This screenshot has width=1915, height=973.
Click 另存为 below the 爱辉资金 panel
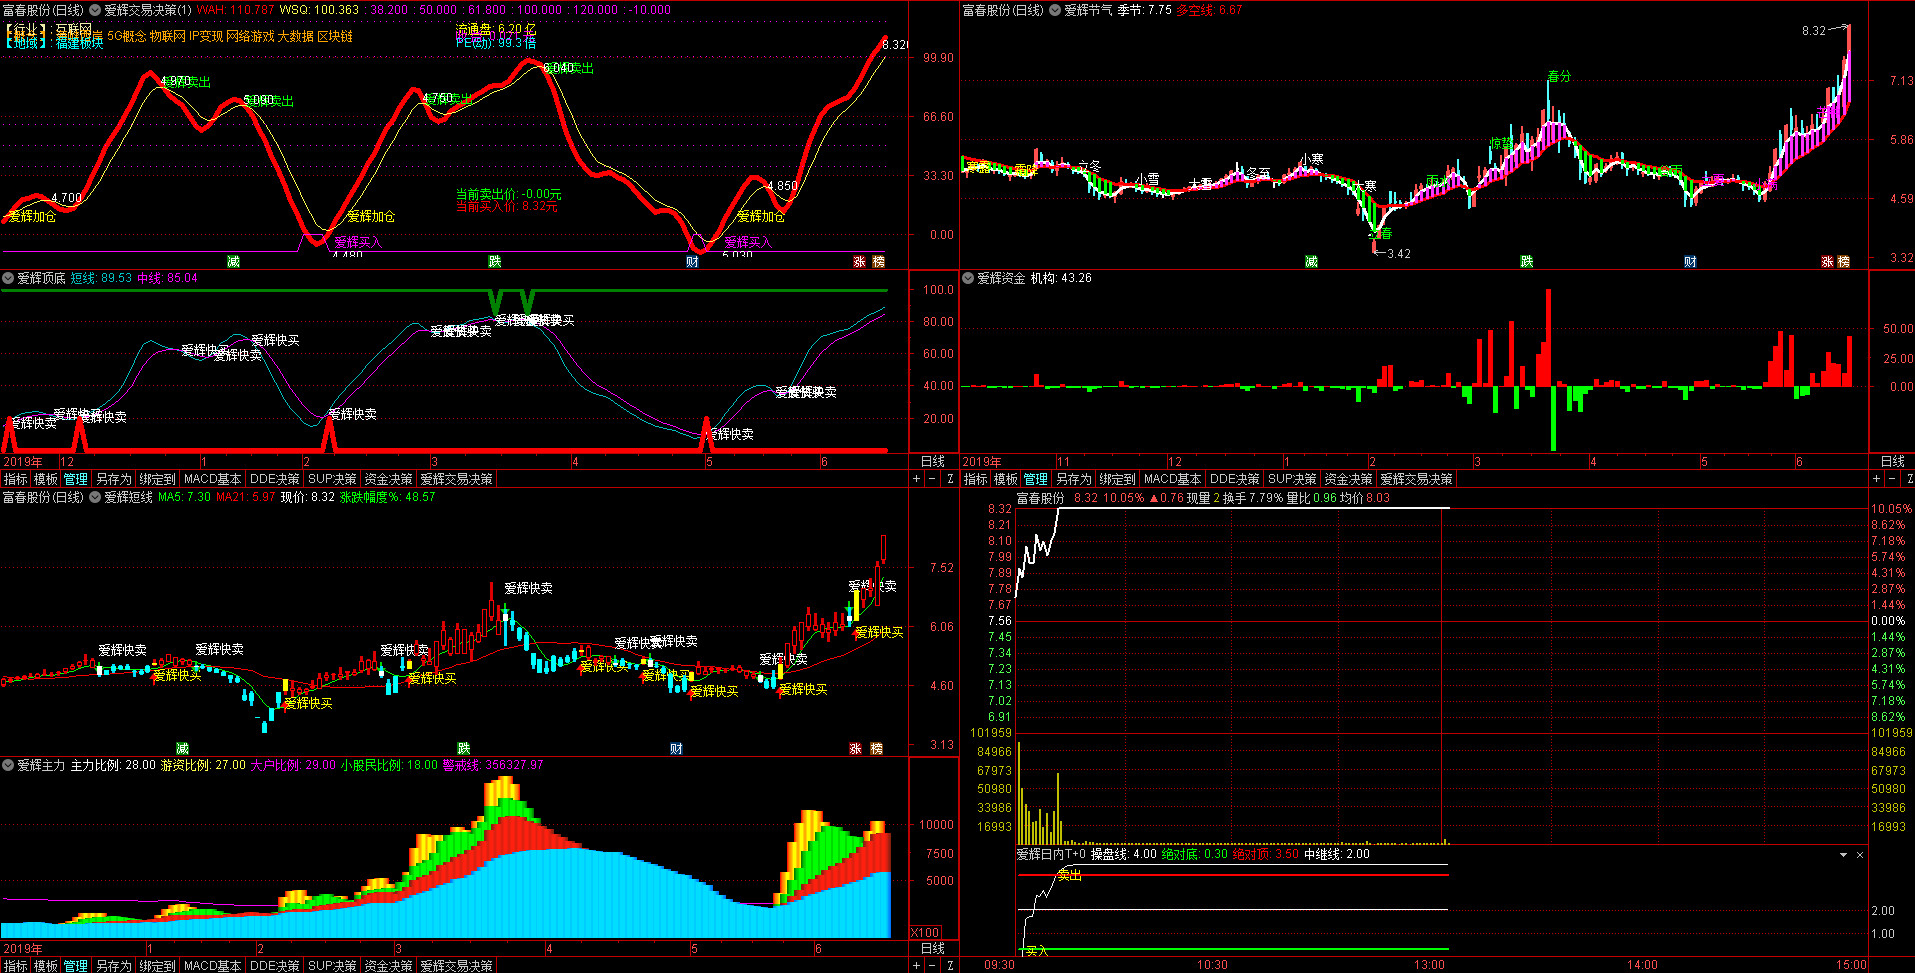1073,479
